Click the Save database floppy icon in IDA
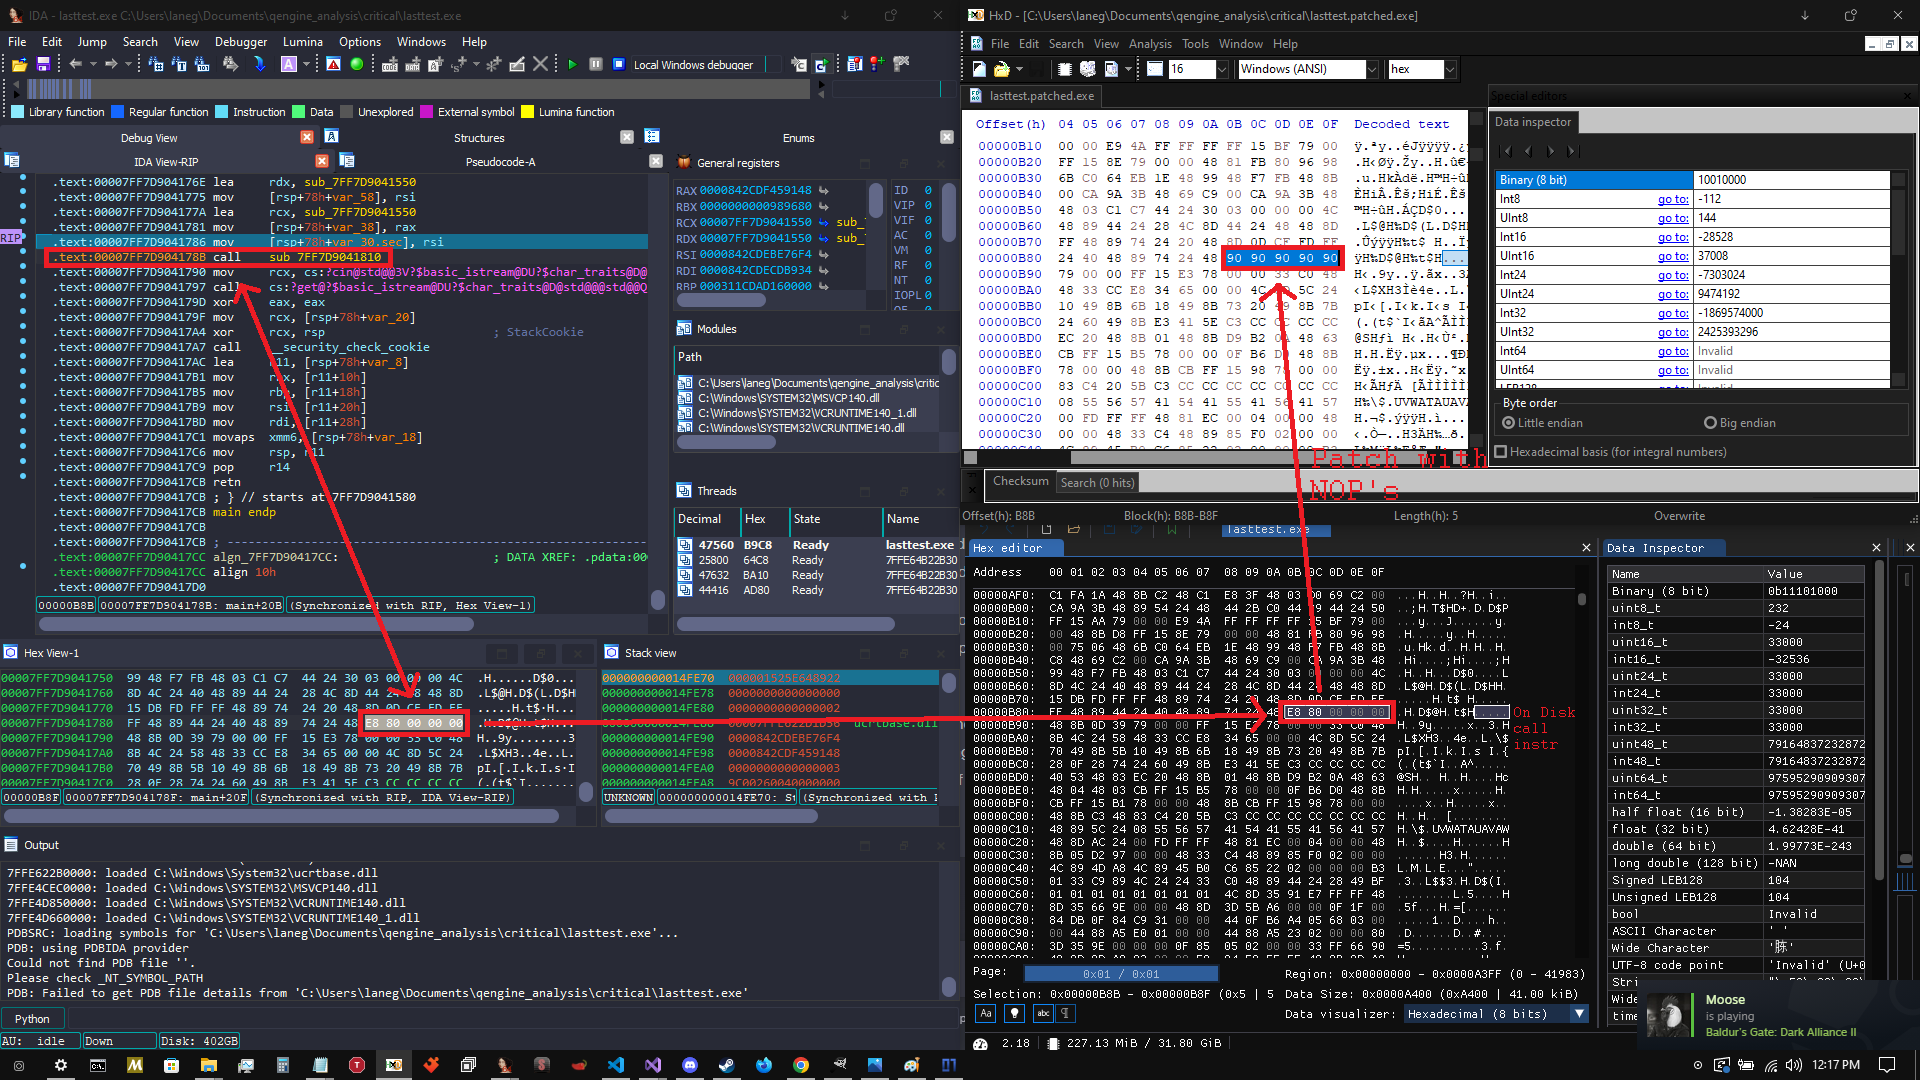 click(43, 64)
